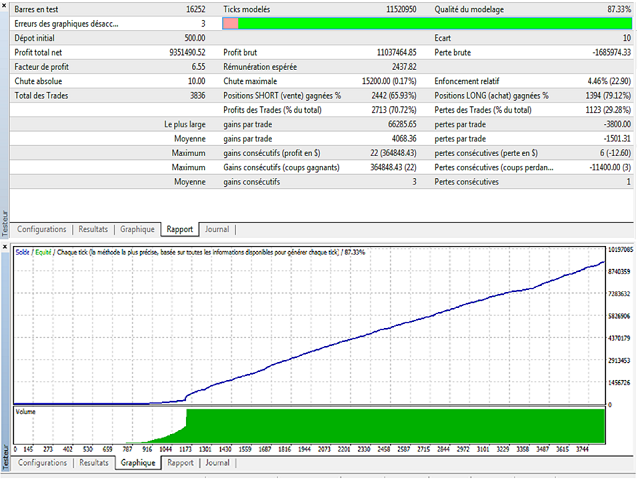640x480 pixels.
Task: Select the Rapport tab in upper panel
Action: (x=180, y=229)
